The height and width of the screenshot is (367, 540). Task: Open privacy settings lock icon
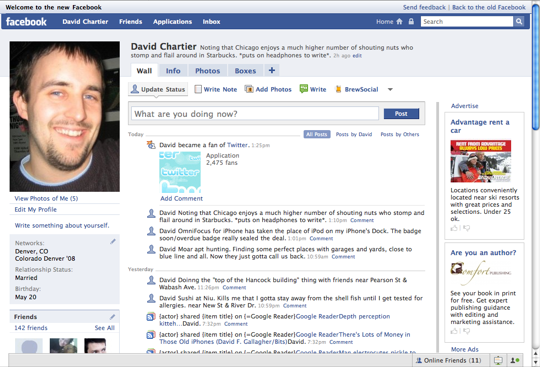click(x=411, y=21)
